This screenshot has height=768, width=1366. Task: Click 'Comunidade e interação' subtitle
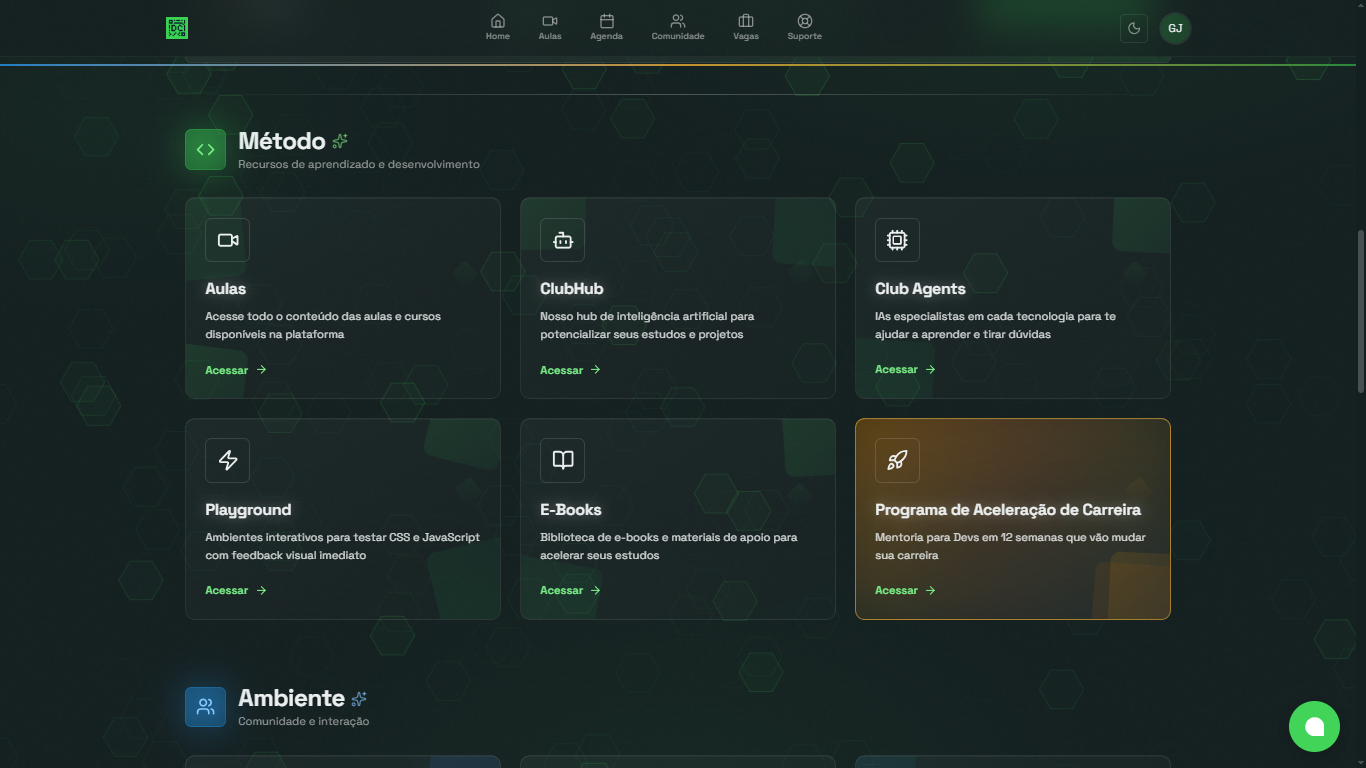[304, 721]
